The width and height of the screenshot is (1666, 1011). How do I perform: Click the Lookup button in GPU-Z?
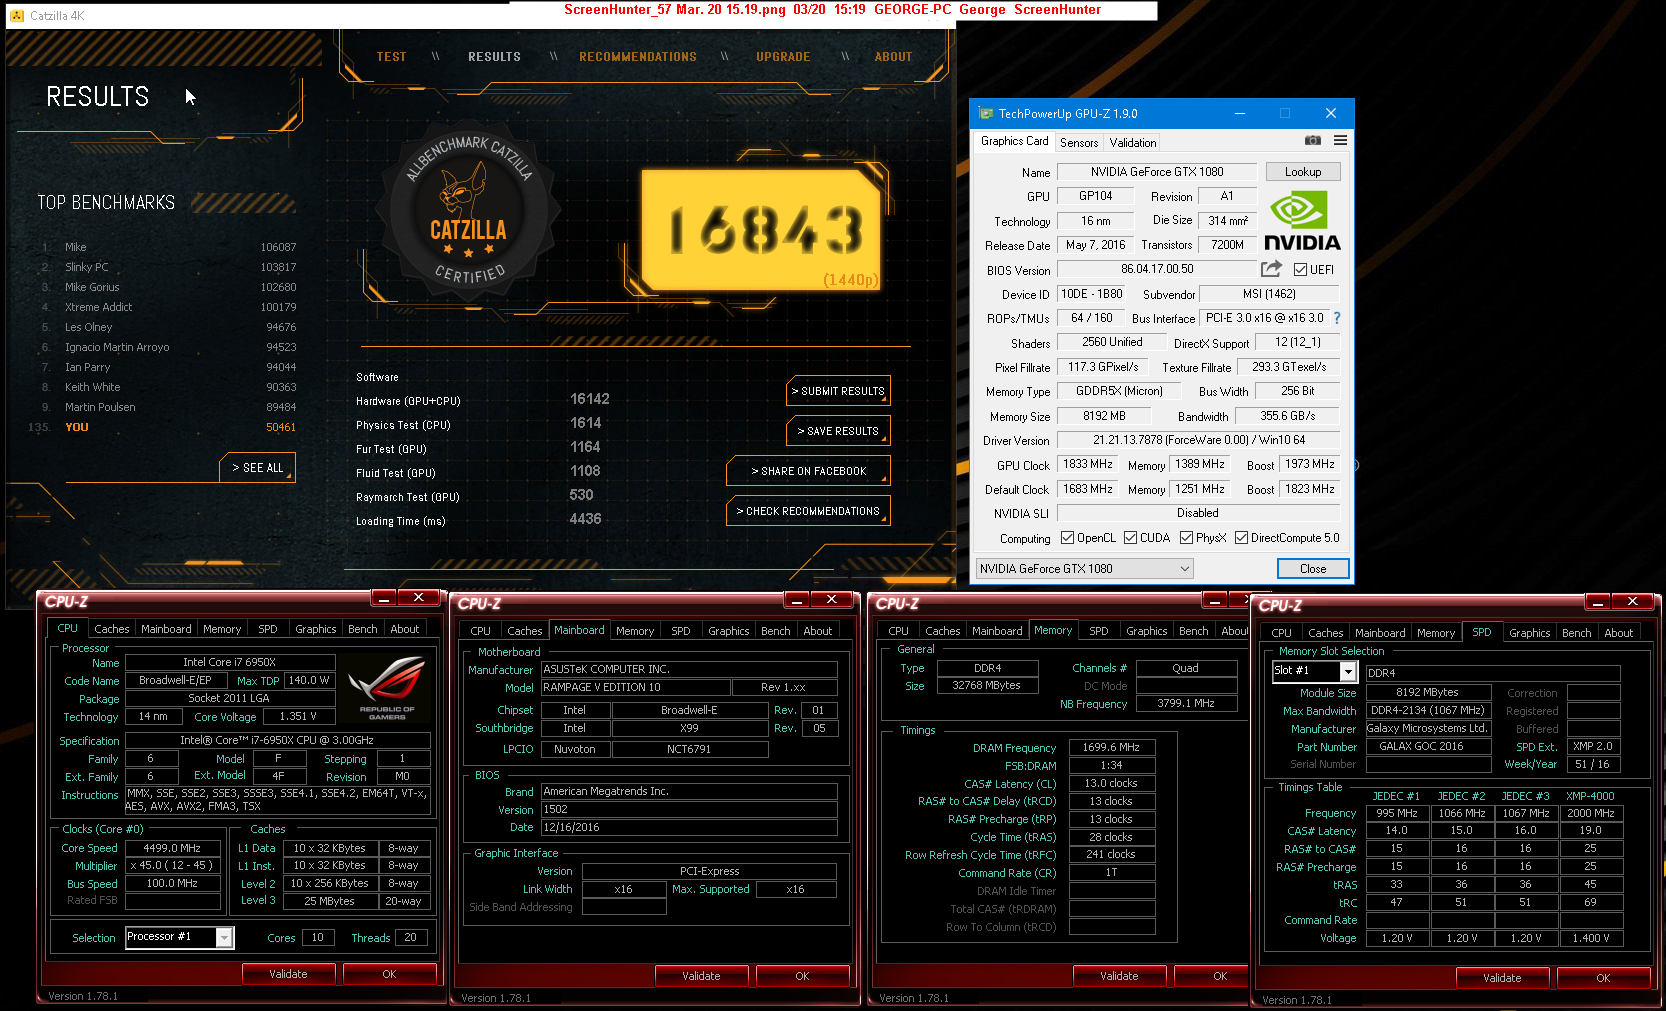tap(1303, 172)
